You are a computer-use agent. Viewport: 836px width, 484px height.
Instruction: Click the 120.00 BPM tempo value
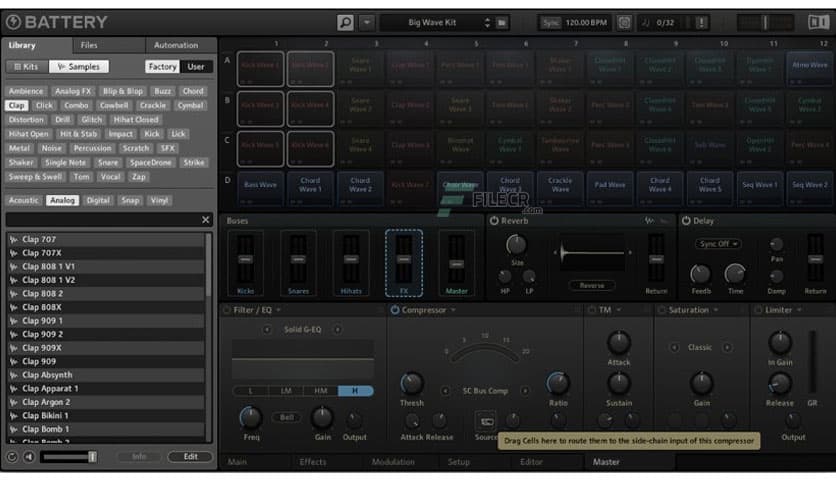[x=586, y=22]
